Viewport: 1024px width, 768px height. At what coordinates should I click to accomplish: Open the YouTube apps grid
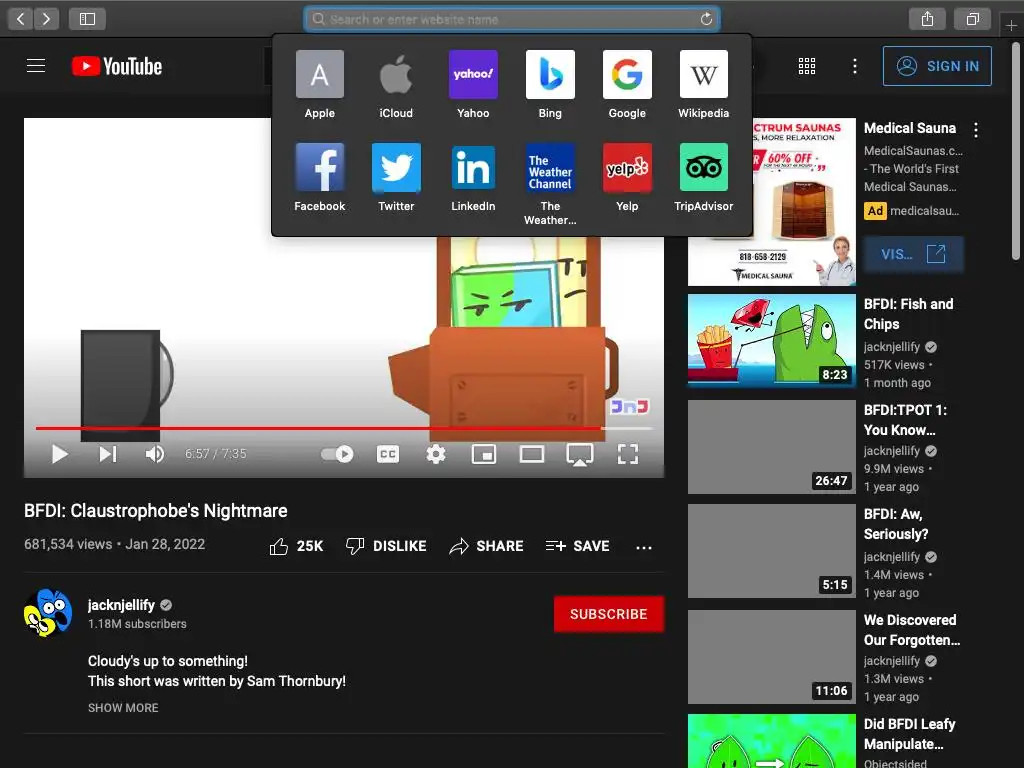click(807, 66)
